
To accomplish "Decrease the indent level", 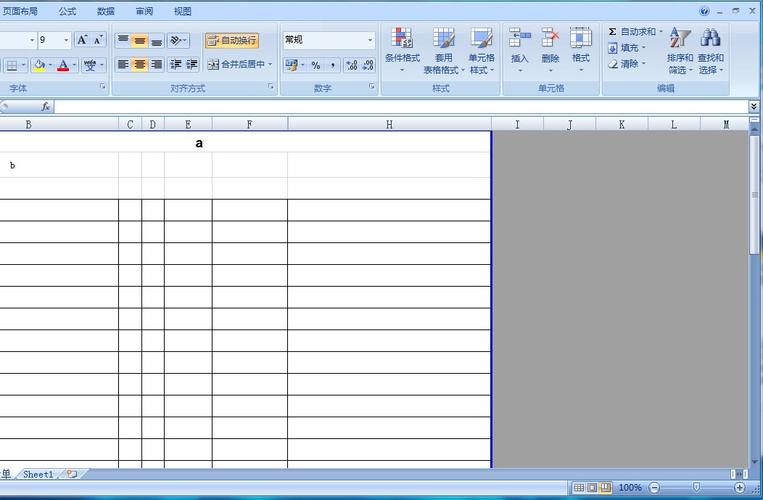I will point(175,64).
